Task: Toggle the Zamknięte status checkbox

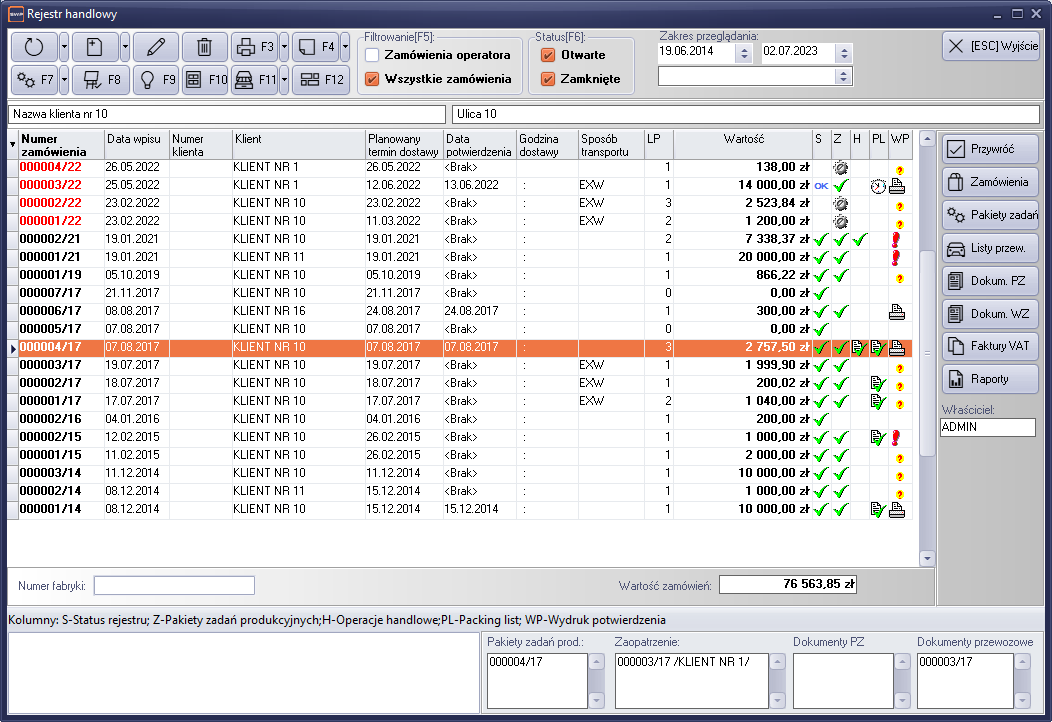Action: coord(547,79)
